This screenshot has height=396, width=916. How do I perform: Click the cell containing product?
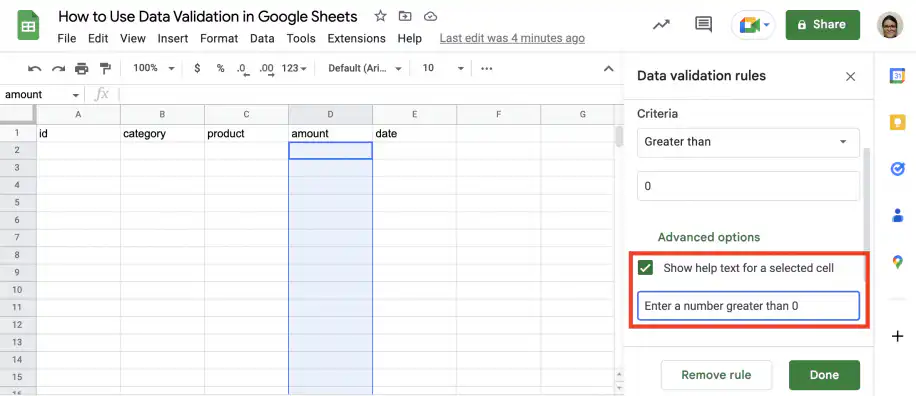pos(247,133)
